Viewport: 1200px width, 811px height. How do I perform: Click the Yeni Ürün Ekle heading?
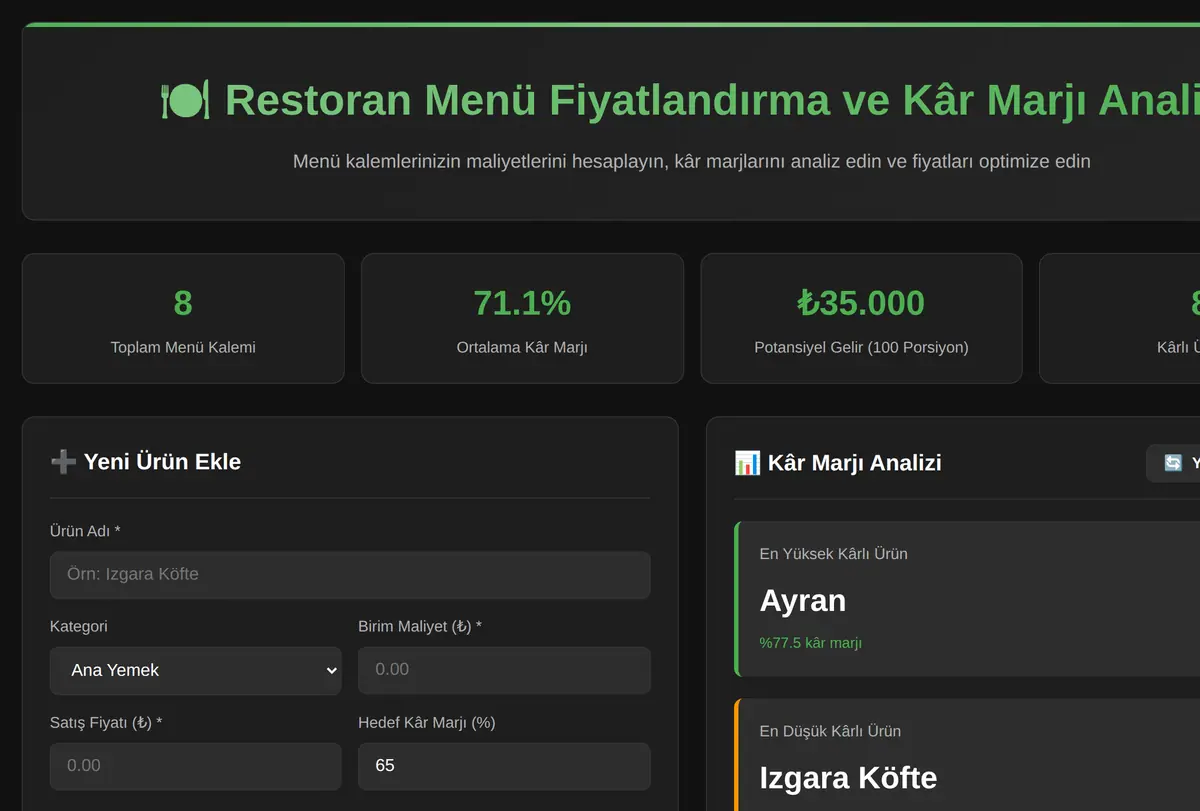[x=162, y=462]
